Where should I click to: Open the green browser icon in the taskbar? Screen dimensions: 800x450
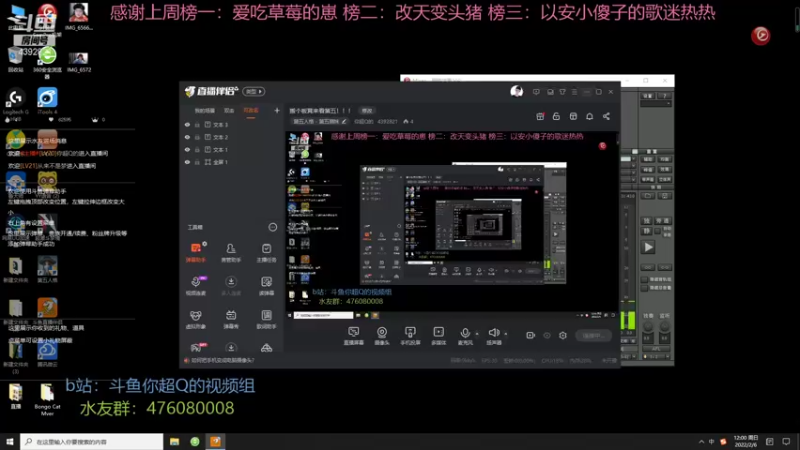tap(195, 441)
